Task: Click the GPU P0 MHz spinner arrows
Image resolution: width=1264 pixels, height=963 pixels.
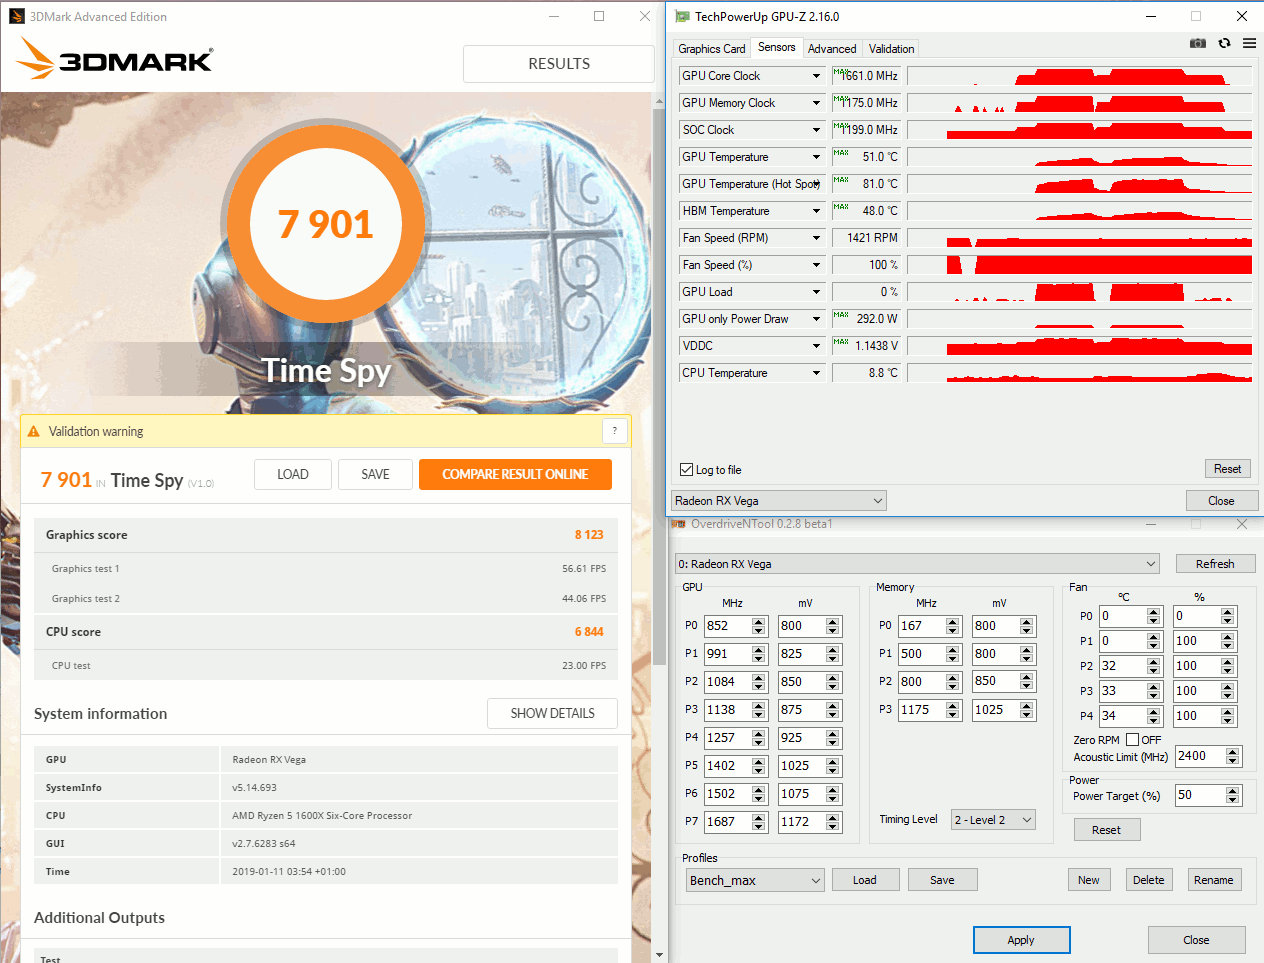Action: [759, 626]
